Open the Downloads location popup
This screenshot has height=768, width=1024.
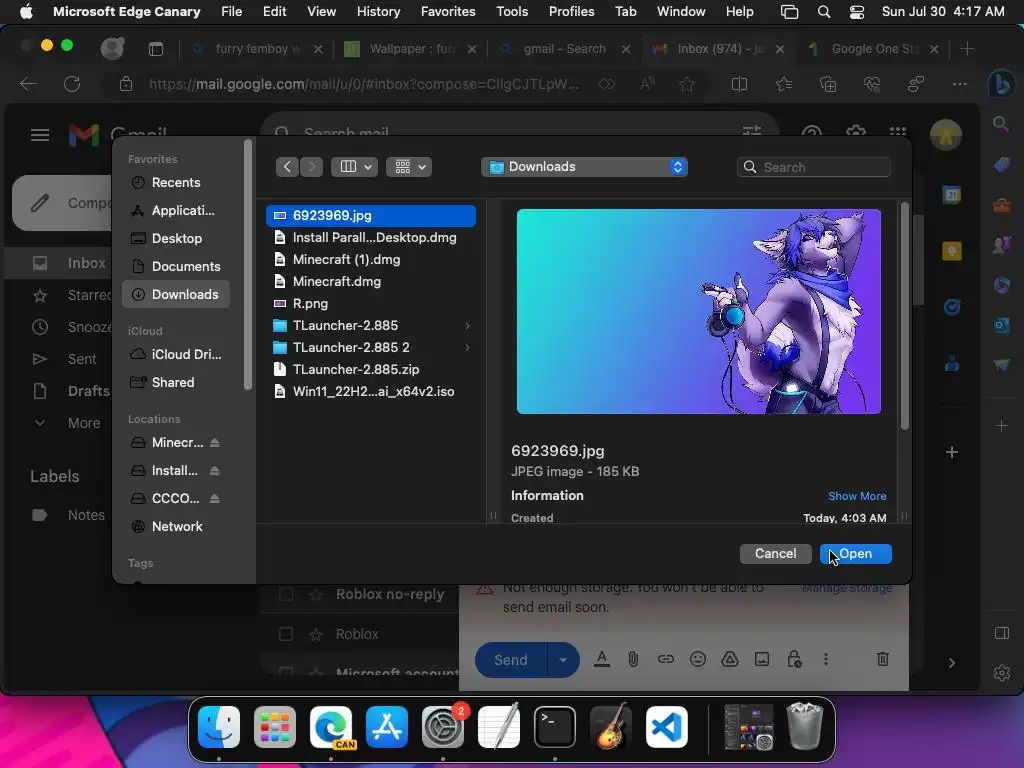pos(584,167)
